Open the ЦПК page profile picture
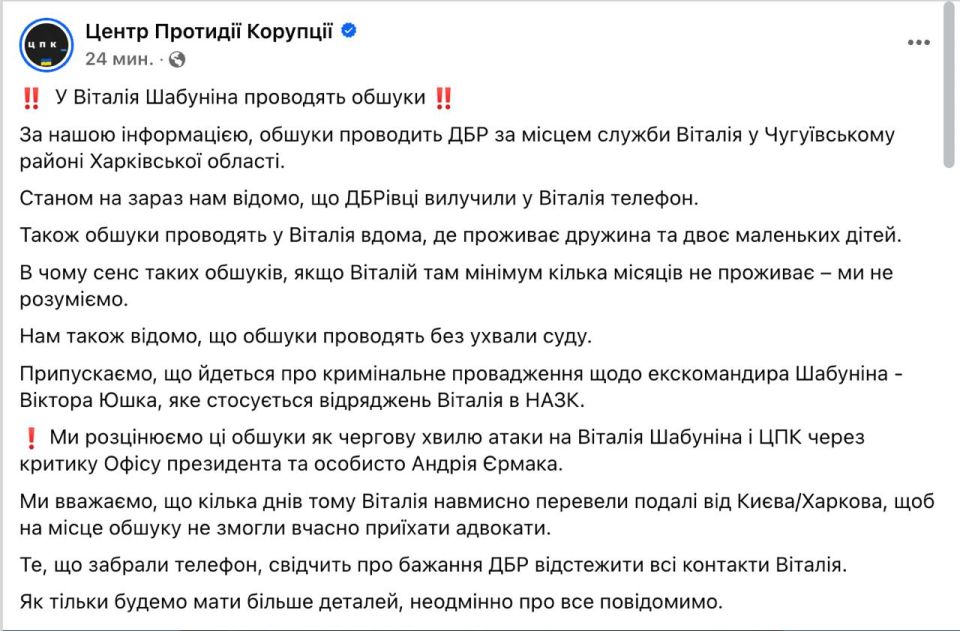Screen dimensions: 960x631 47,45
